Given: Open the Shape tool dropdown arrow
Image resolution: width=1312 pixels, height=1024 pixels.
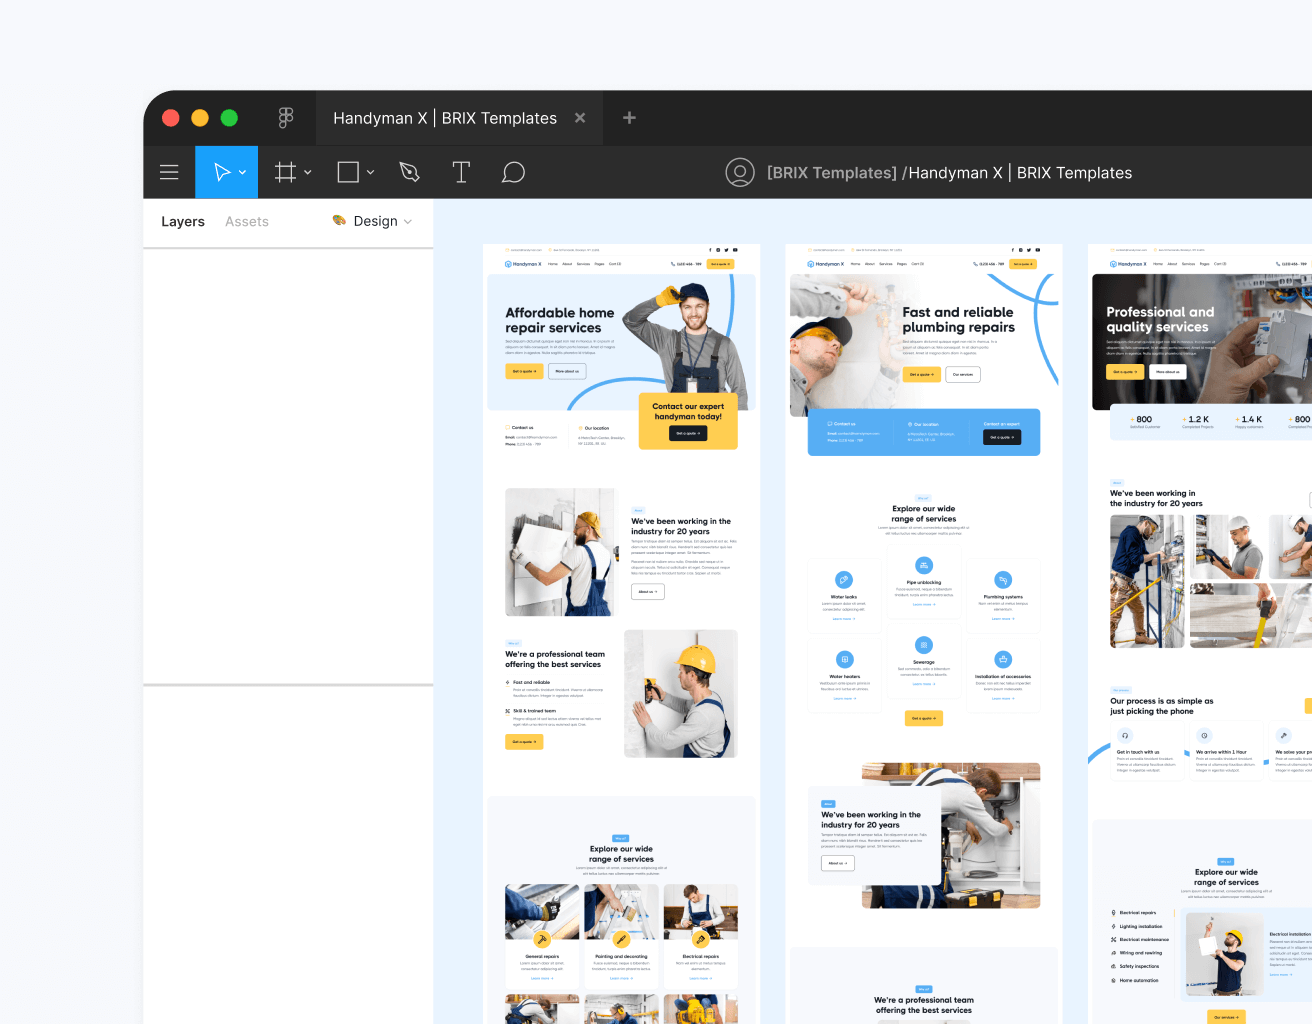Looking at the screenshot, I should pos(369,171).
